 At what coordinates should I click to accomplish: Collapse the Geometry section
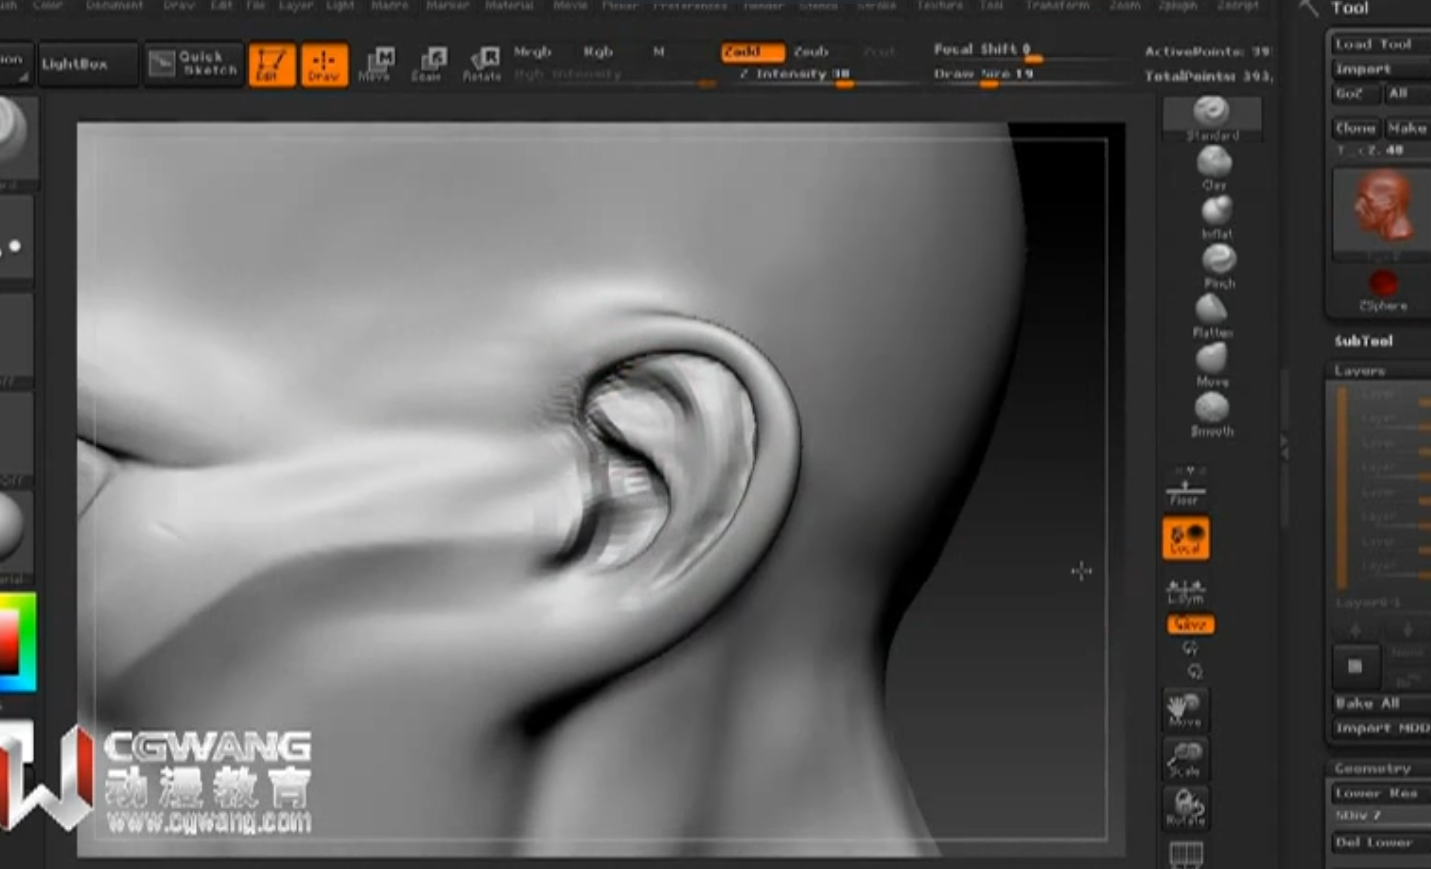pos(1373,769)
